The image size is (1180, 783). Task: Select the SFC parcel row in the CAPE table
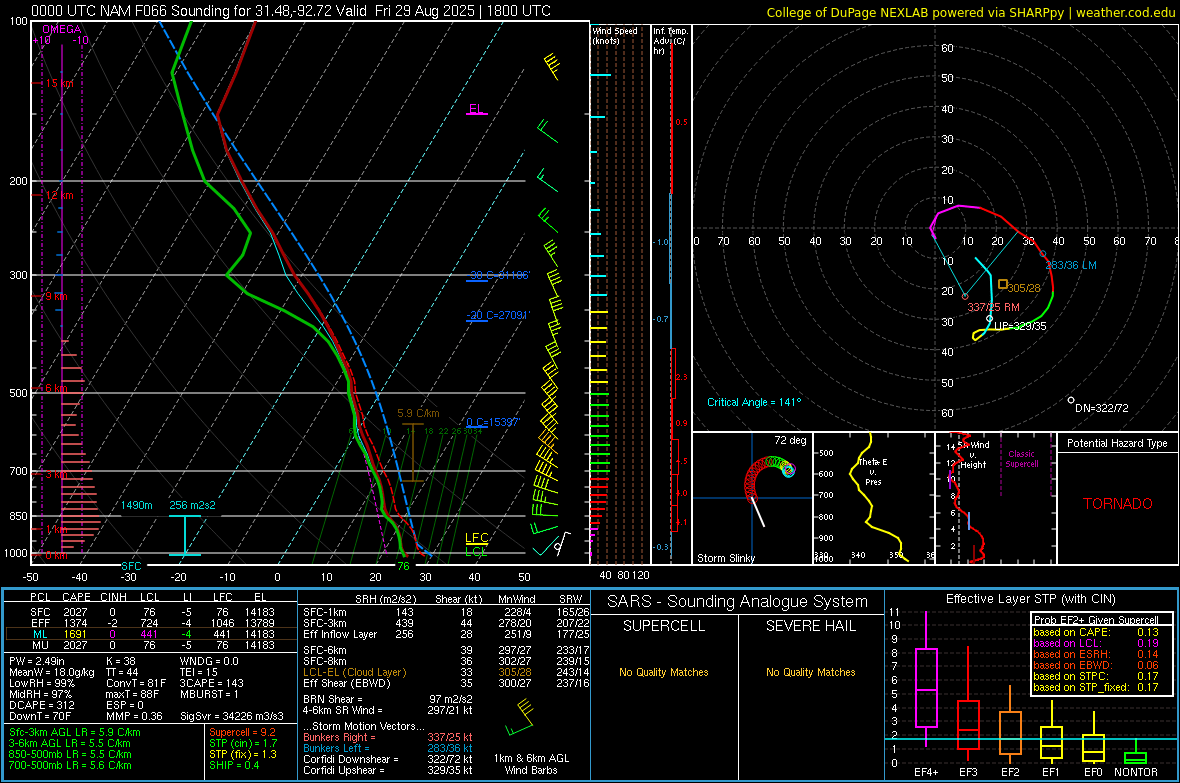(151, 612)
